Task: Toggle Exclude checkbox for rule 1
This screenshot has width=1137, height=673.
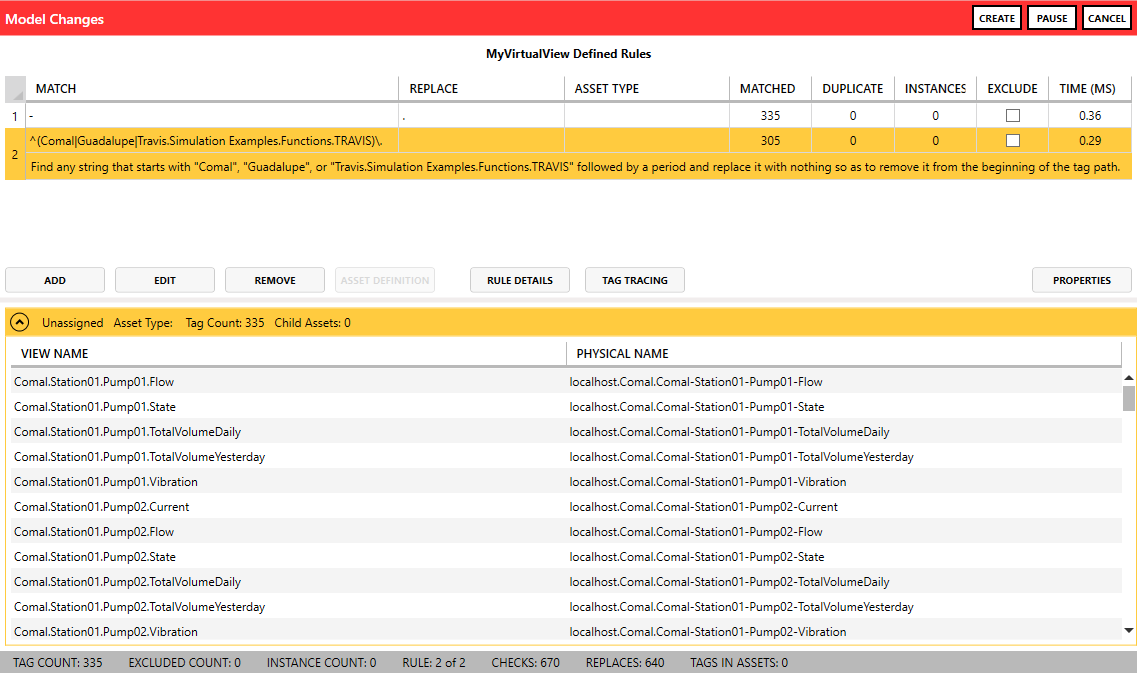Action: pos(1012,115)
